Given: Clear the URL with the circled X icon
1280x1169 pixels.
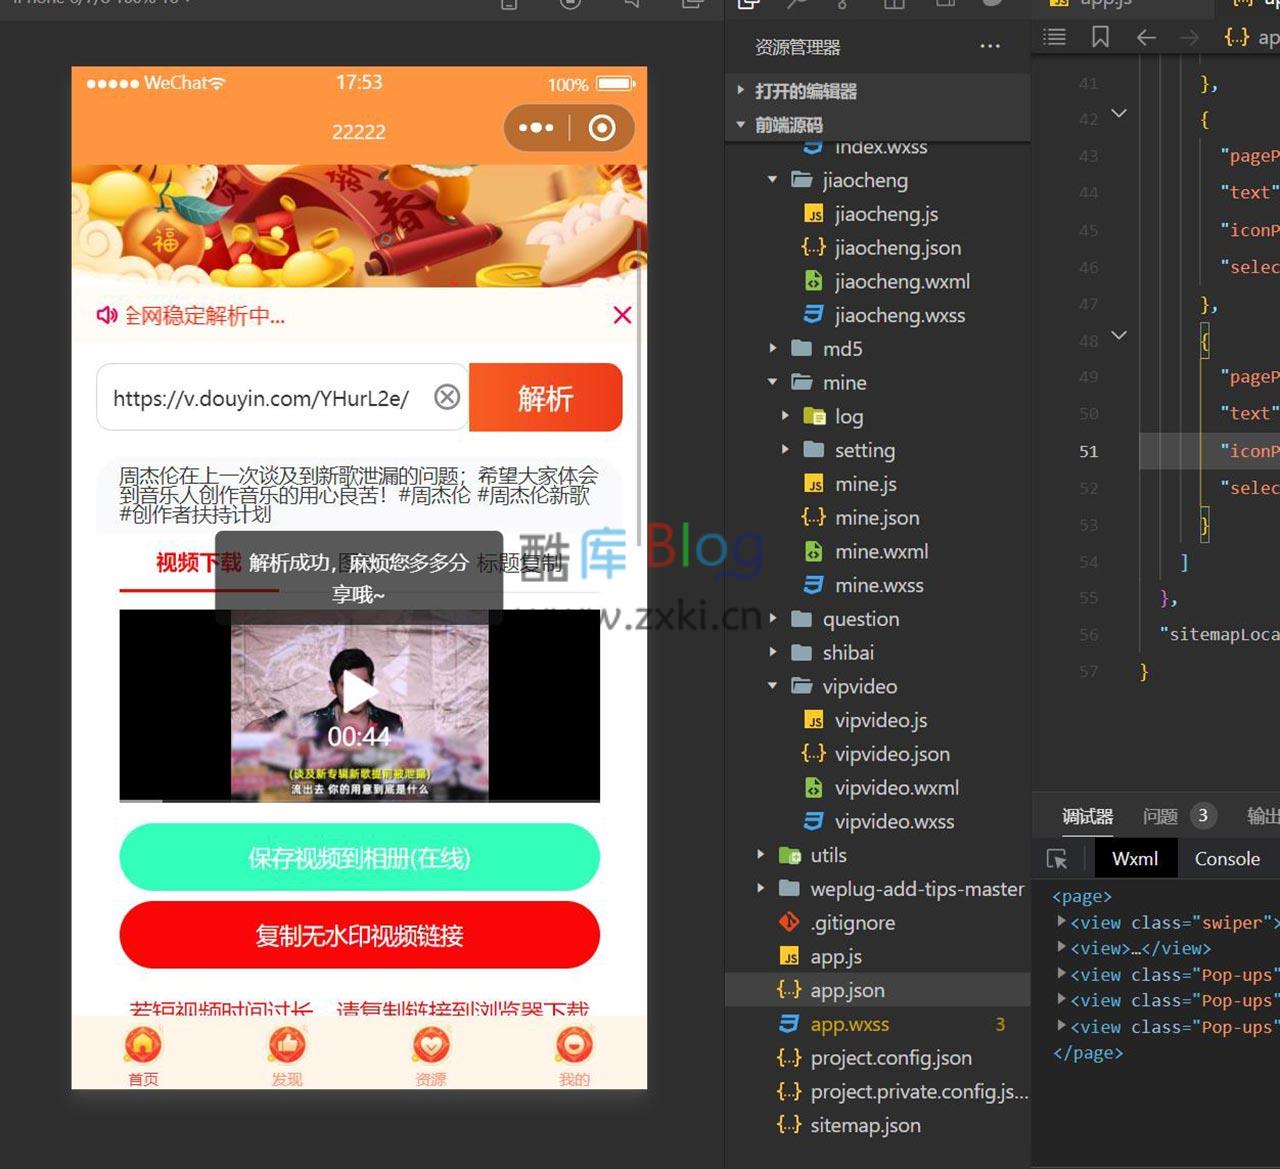Looking at the screenshot, I should click(447, 397).
